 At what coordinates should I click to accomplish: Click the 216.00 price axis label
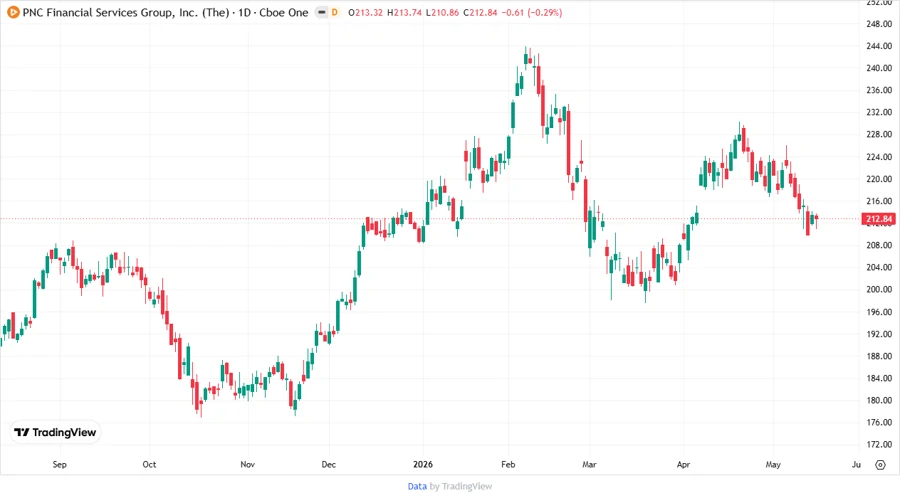pos(879,201)
